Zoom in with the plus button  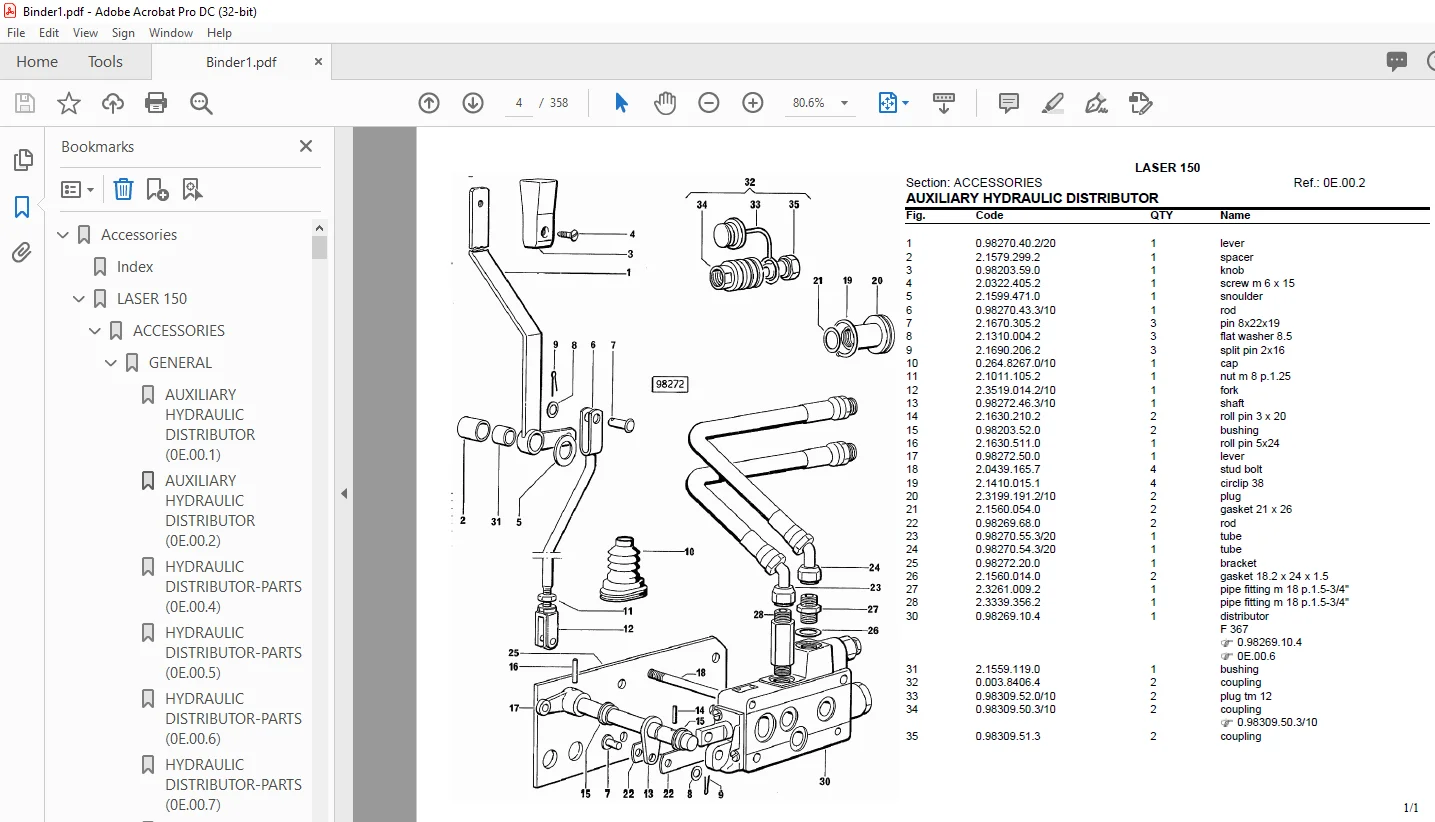coord(753,103)
